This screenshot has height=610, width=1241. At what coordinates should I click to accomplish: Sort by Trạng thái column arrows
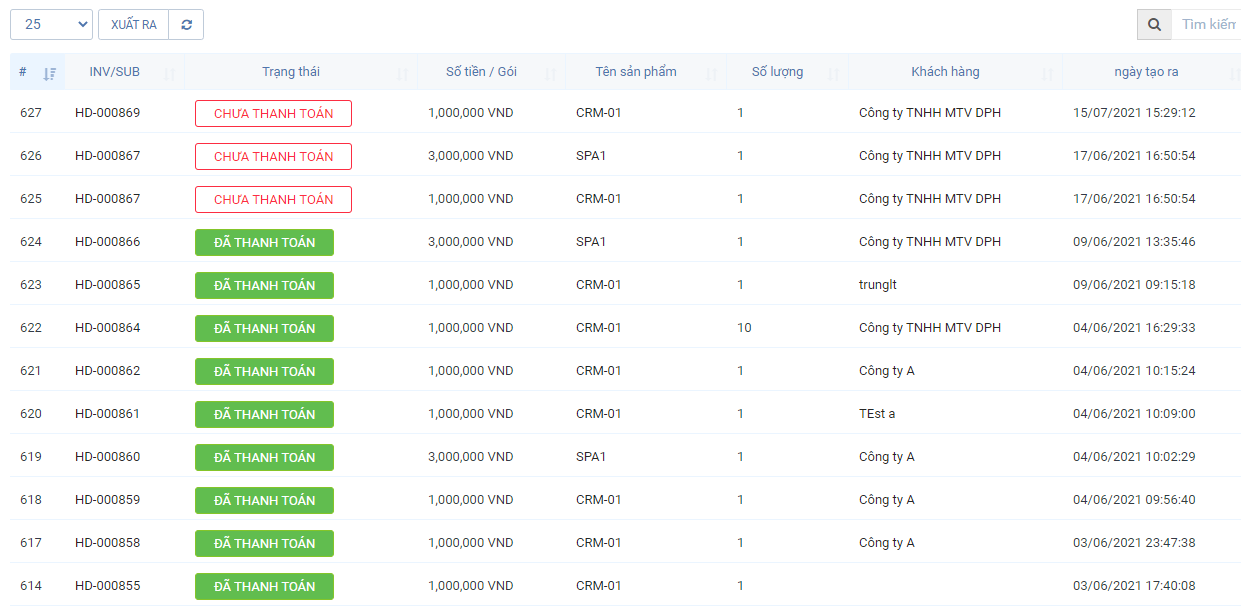pos(402,73)
